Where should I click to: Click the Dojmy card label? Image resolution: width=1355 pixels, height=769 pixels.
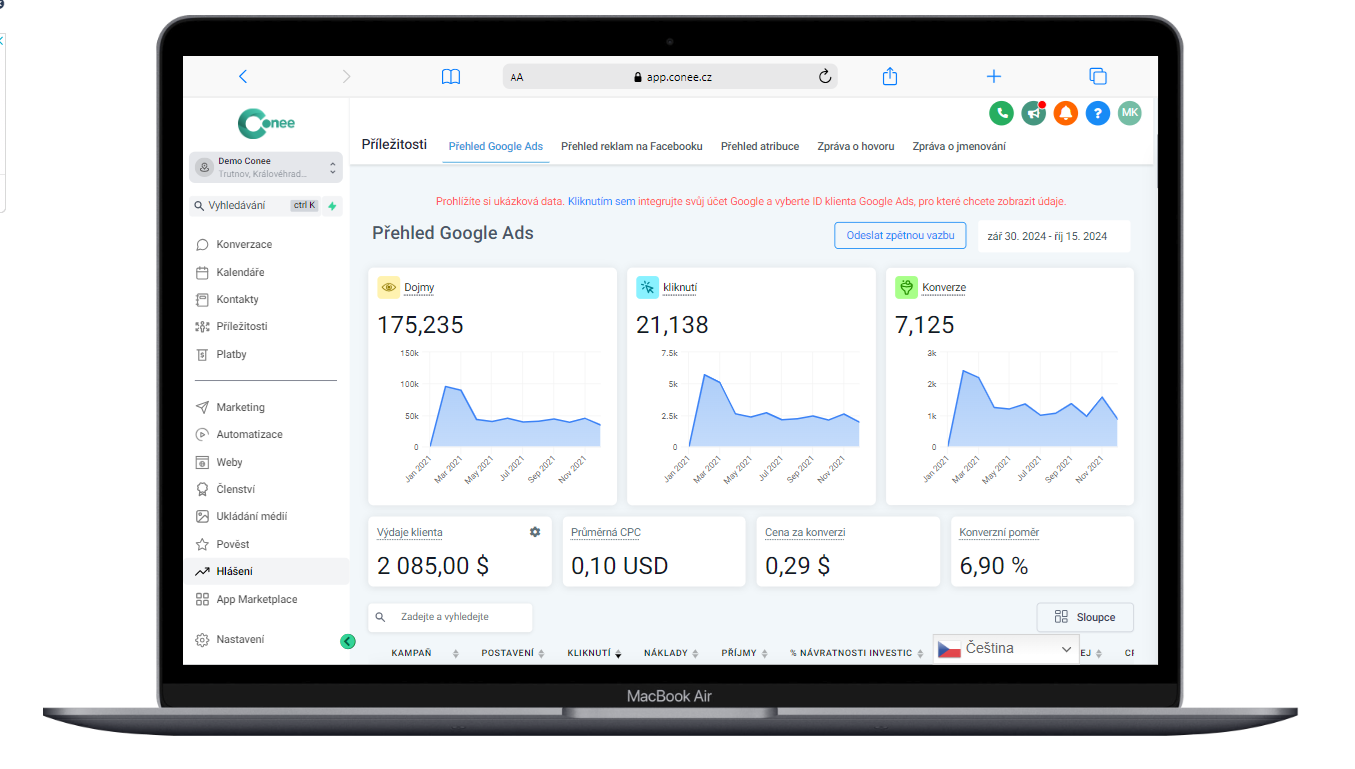[x=419, y=288]
